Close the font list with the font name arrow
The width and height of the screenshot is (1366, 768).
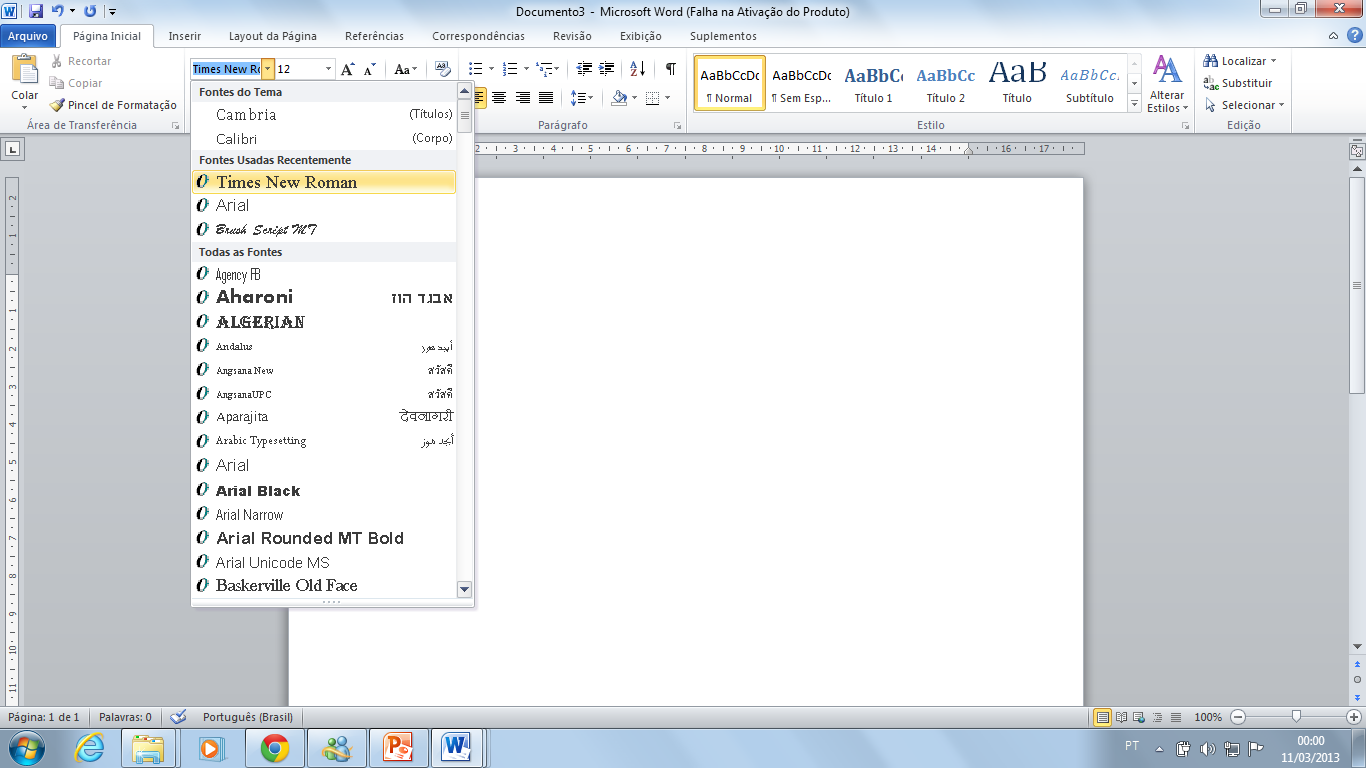pos(267,69)
